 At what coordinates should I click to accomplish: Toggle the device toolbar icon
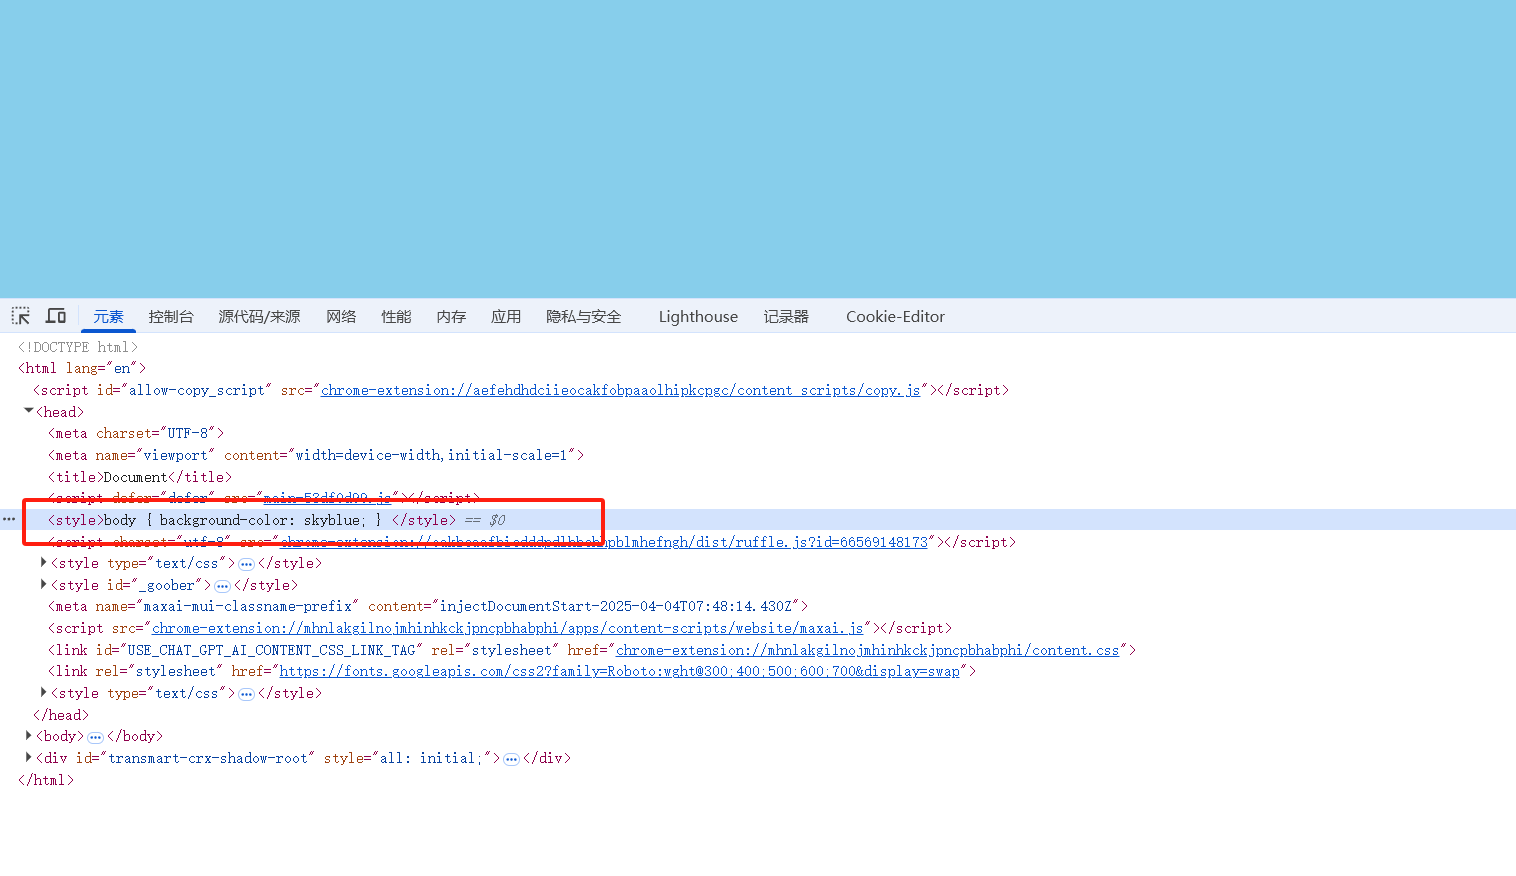click(56, 316)
